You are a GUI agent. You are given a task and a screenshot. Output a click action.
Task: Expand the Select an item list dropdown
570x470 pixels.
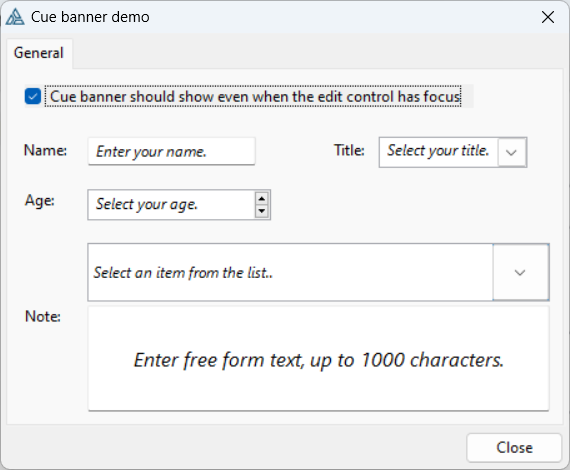(x=520, y=272)
